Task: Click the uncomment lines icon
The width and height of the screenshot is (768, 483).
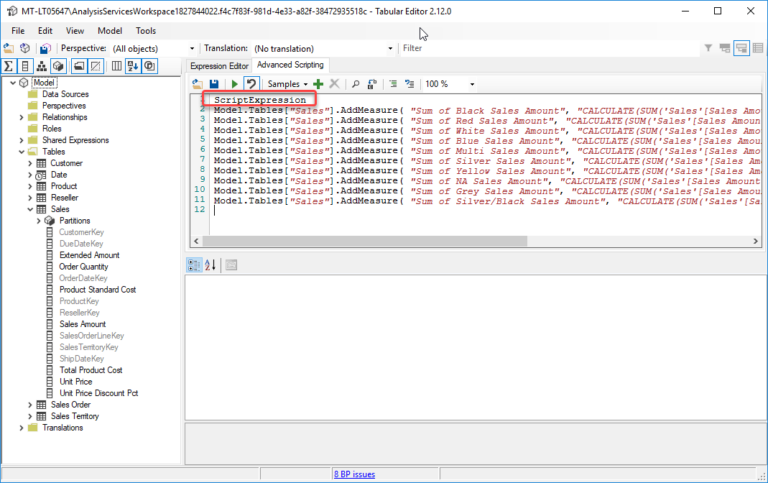Action: click(x=409, y=84)
